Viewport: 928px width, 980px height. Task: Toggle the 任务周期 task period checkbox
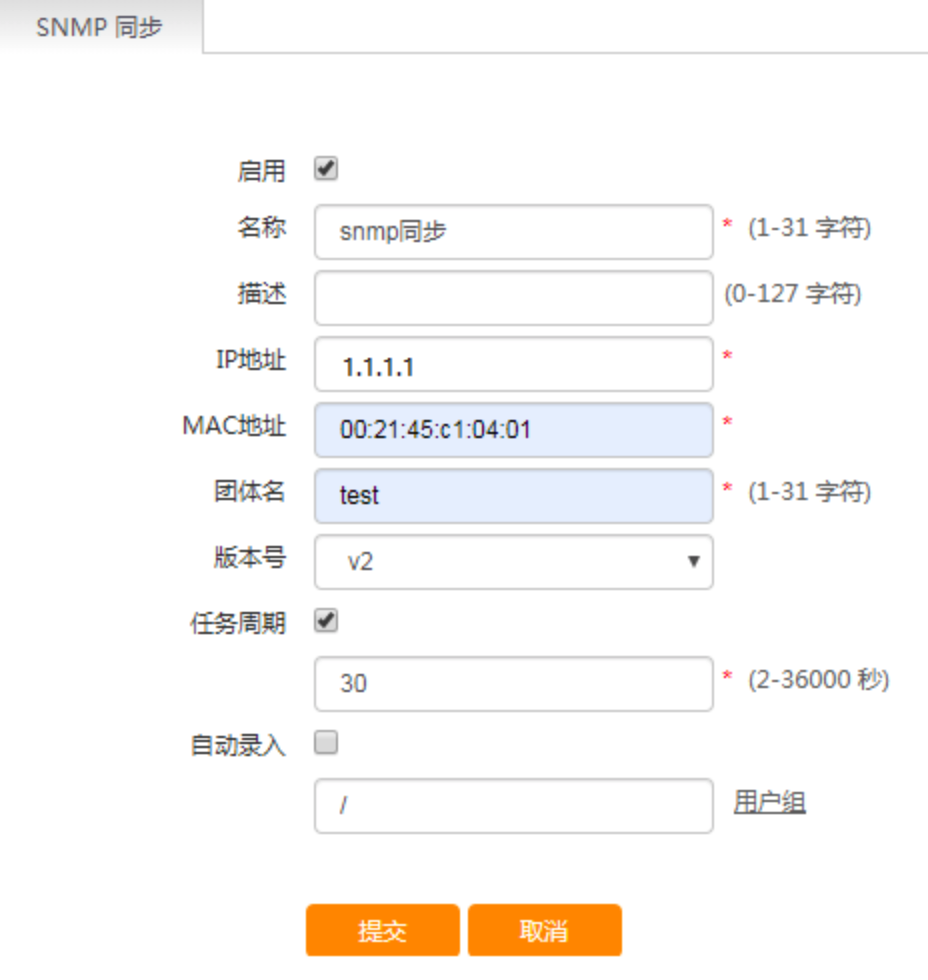pos(326,621)
